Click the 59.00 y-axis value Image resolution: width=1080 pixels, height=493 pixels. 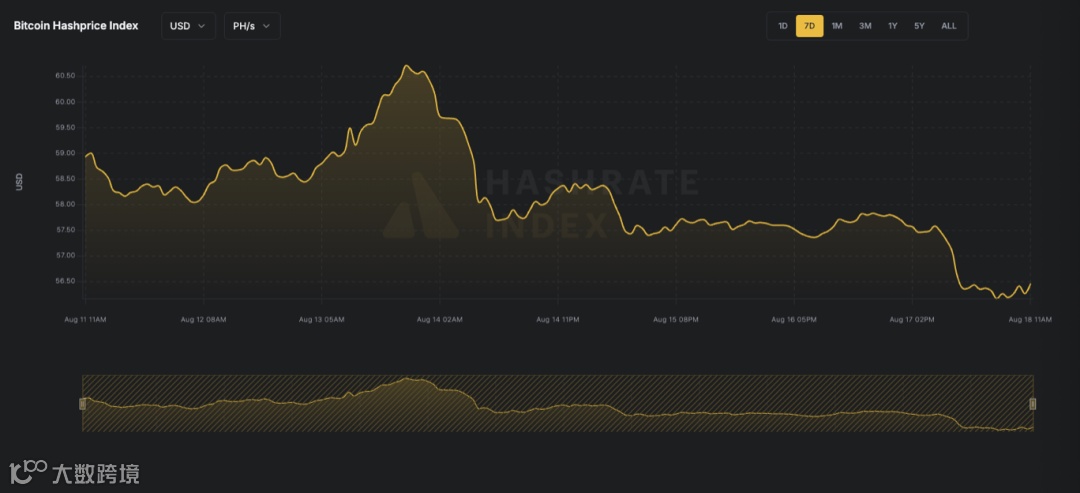[65, 153]
